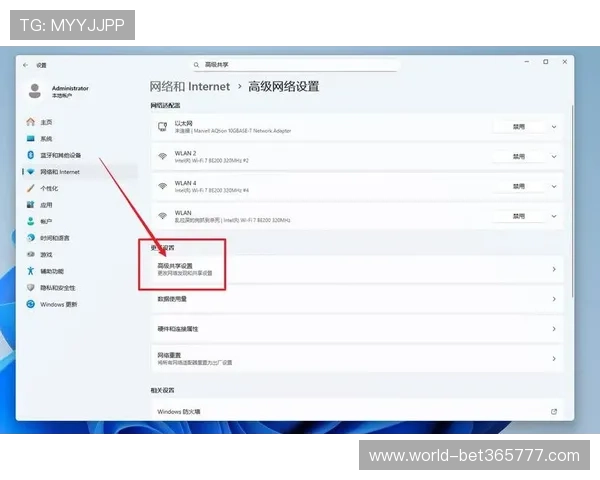Click the 系统 monitor icon in sidebar
Viewport: 600px width, 480px height.
(31, 139)
